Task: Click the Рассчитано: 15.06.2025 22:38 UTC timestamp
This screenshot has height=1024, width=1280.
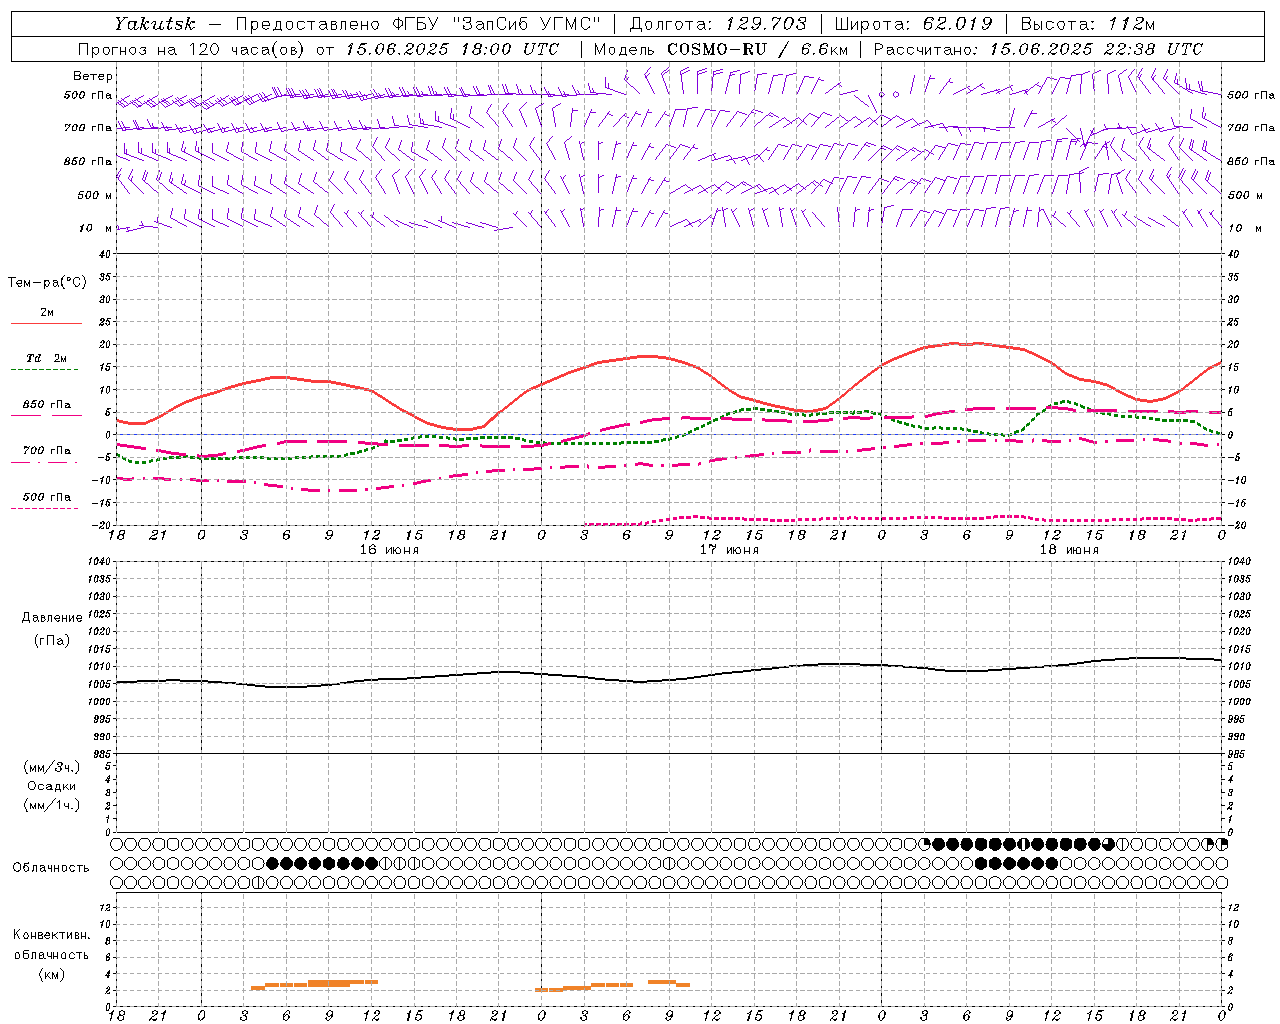Action: (1038, 49)
